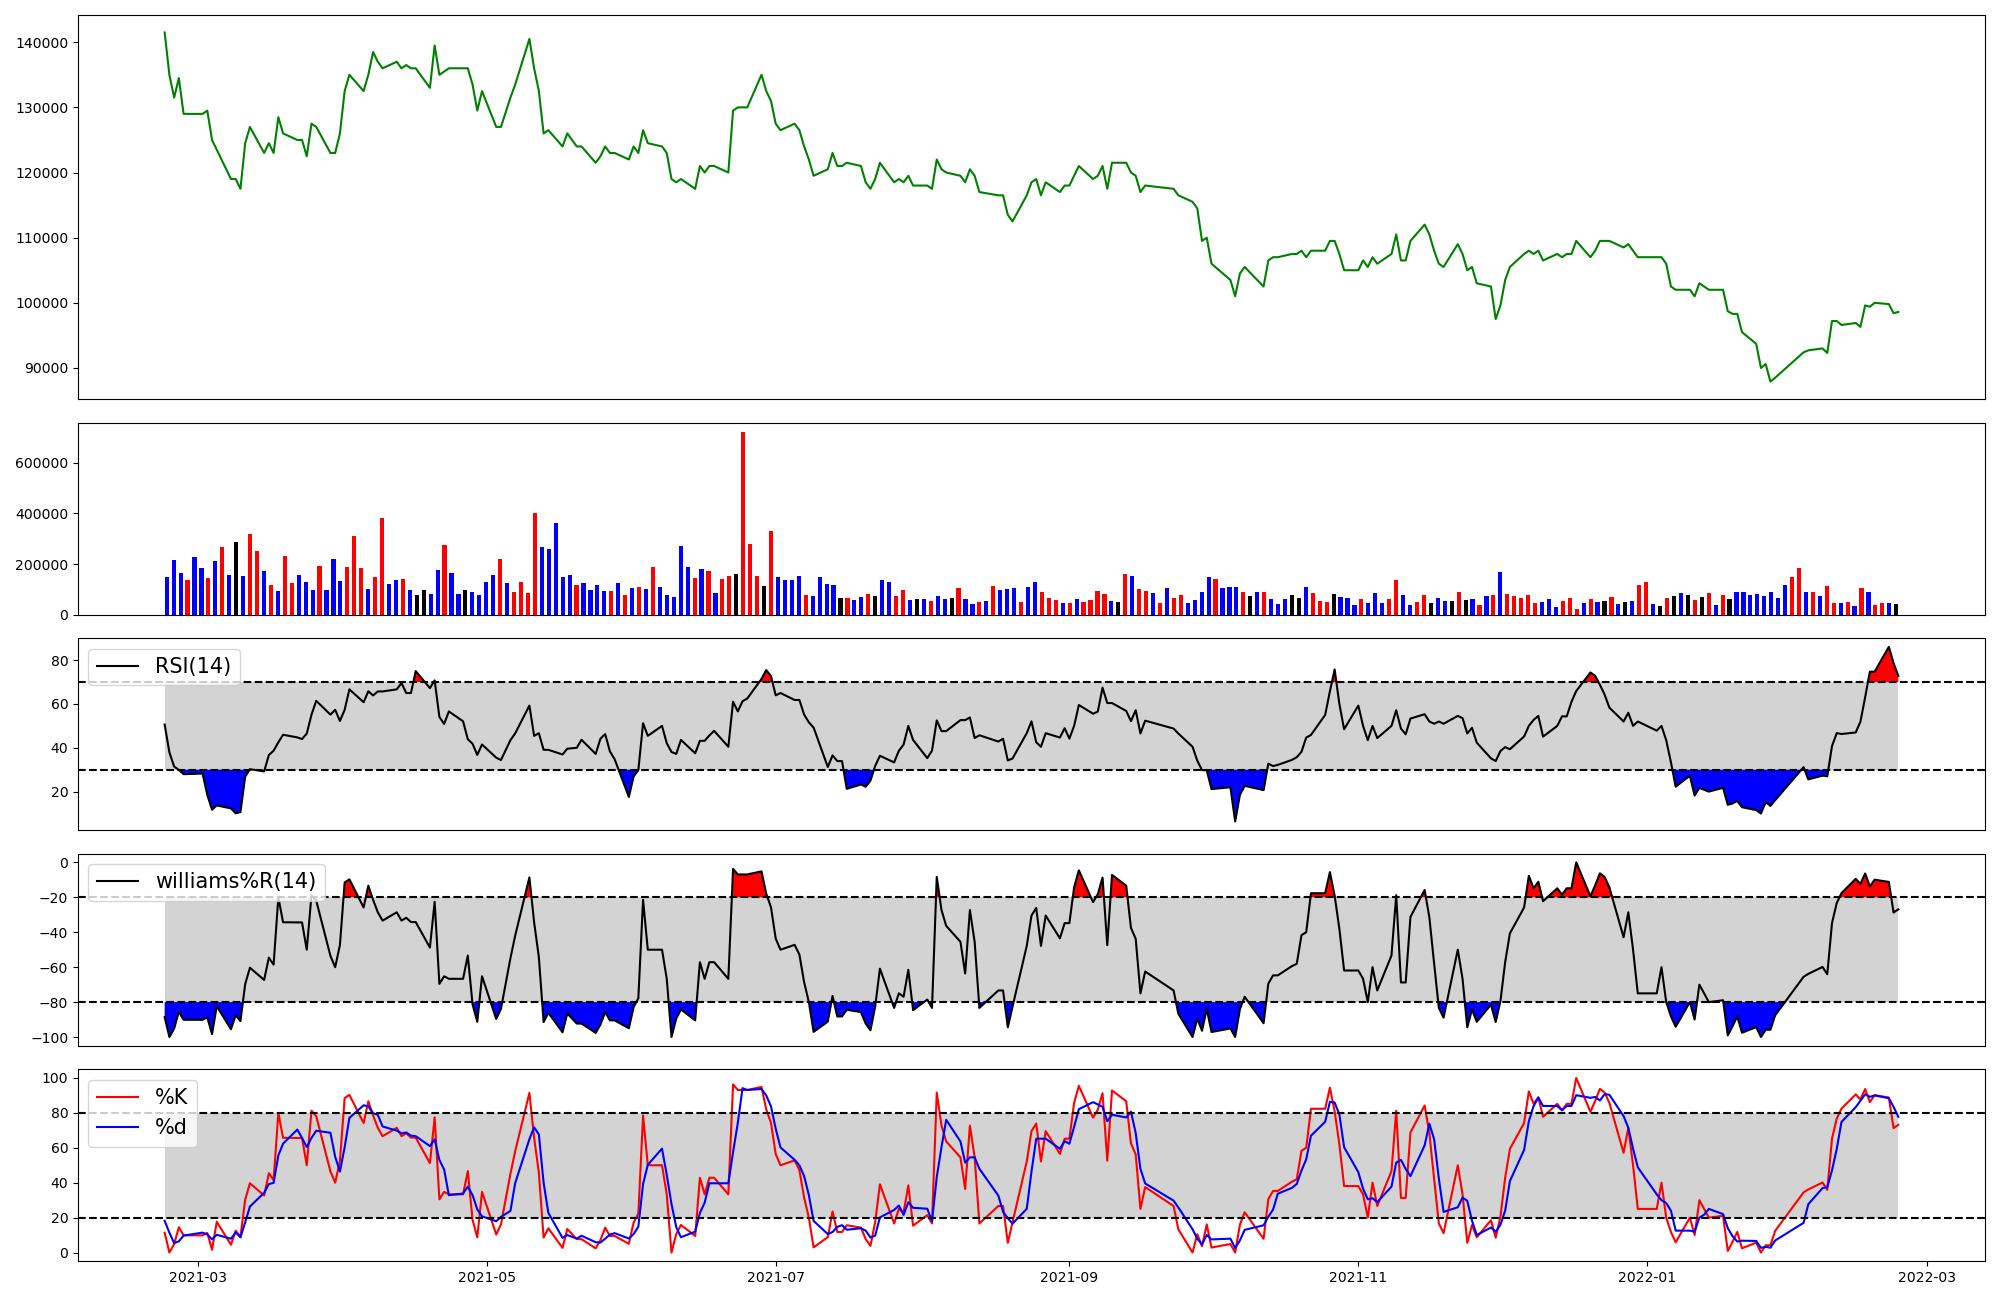Click the 100 tick on stochastic axis
This screenshot has height=1300, width=2000.
tap(56, 1078)
